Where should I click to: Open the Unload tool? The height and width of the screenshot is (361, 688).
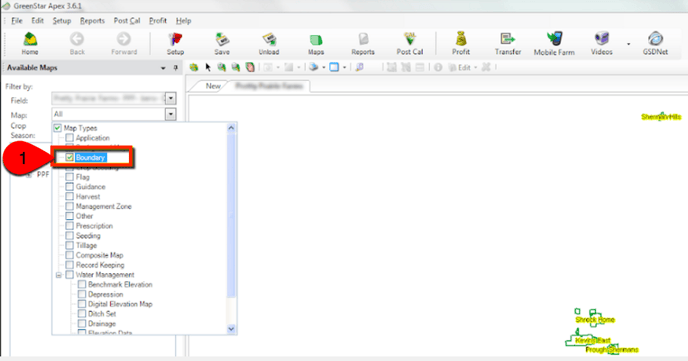[x=269, y=43]
